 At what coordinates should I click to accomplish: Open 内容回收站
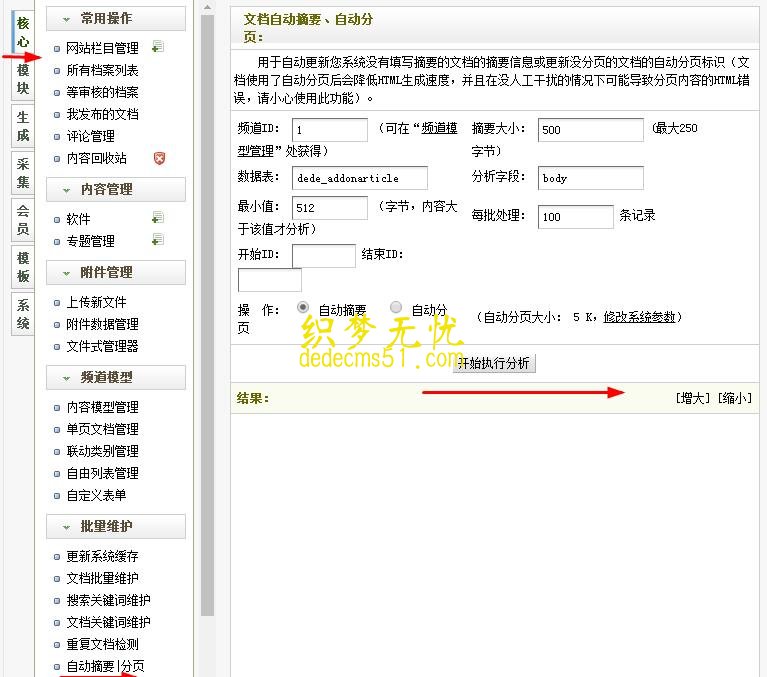(96, 158)
